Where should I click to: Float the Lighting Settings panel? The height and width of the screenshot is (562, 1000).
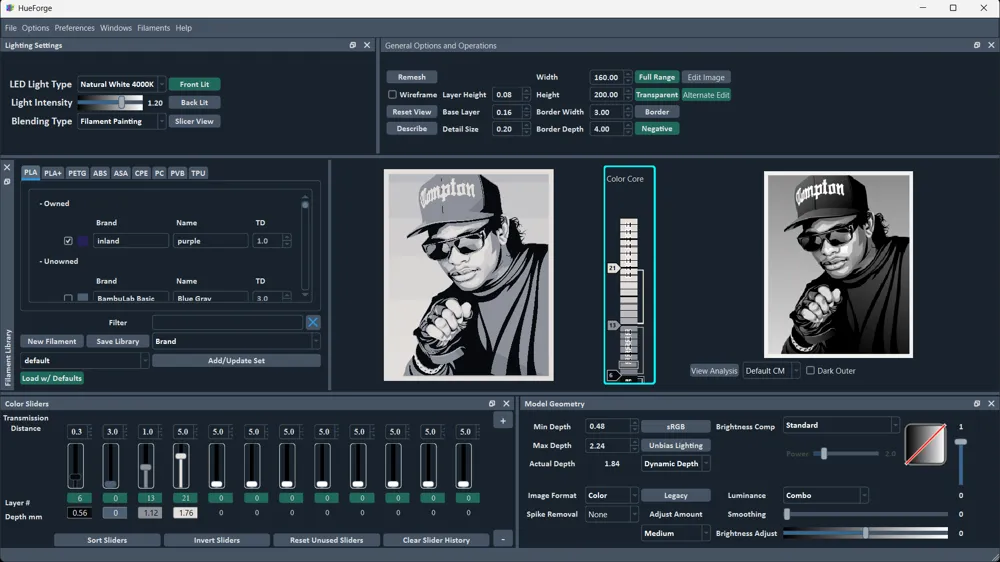353,45
